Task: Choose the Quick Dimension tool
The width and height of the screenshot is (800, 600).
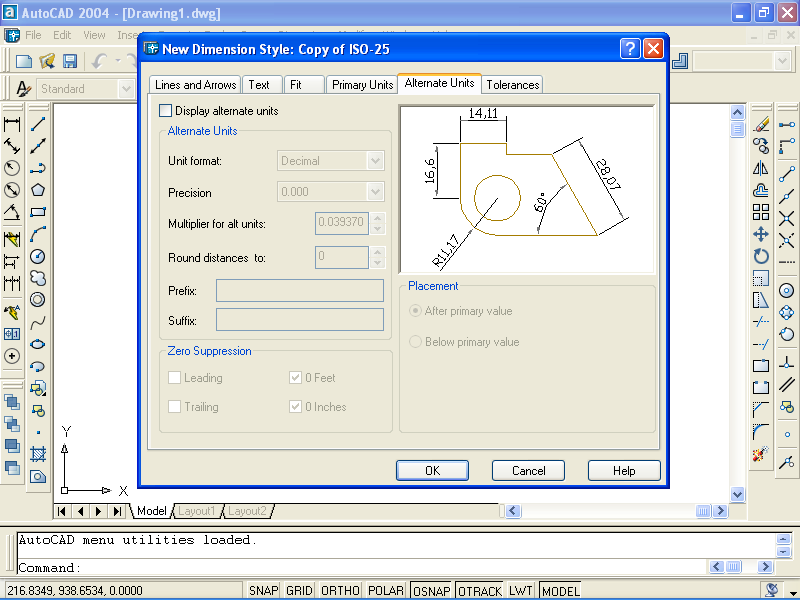Action: [12, 239]
